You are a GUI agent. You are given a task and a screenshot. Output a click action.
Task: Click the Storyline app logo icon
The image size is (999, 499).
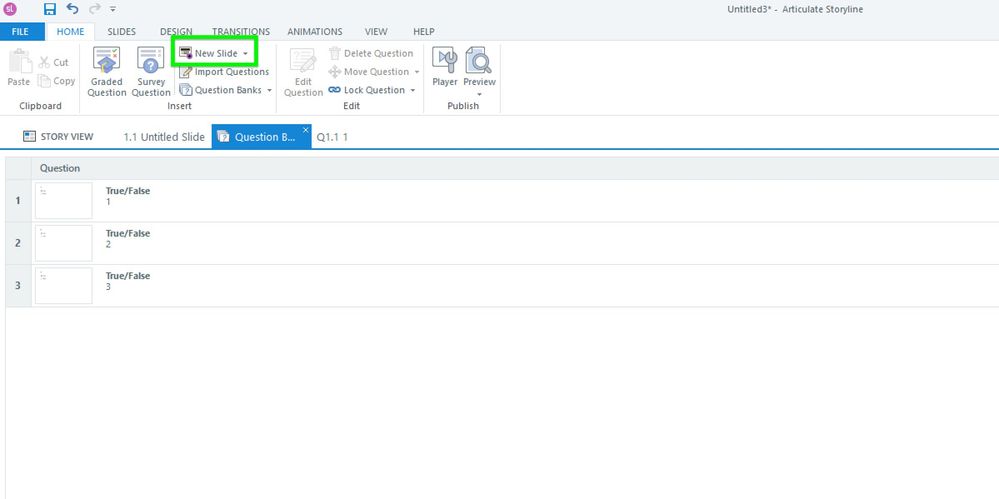10,9
